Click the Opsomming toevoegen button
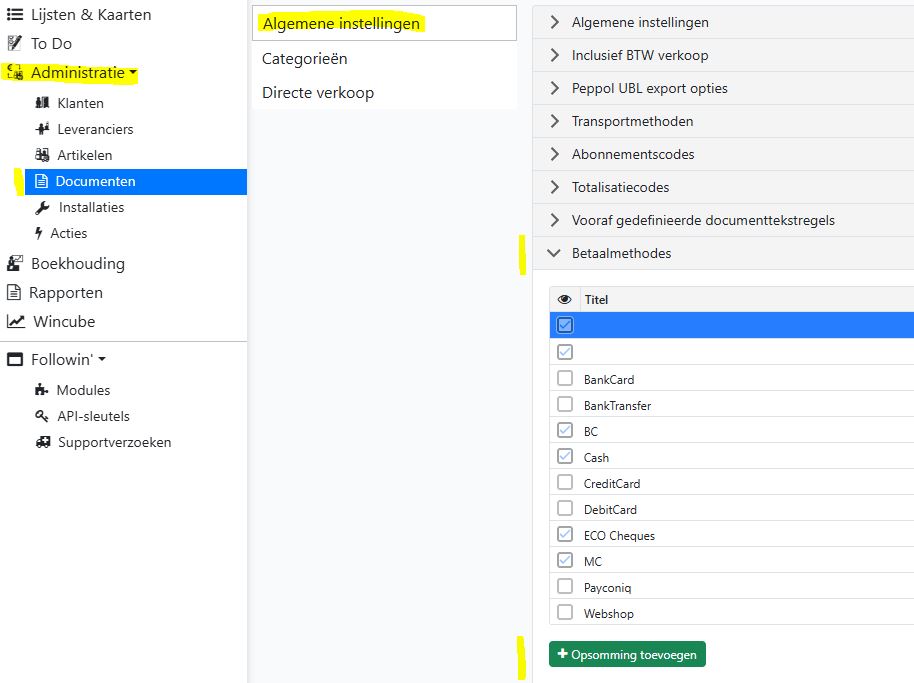Viewport: 914px width, 683px height. pos(627,654)
